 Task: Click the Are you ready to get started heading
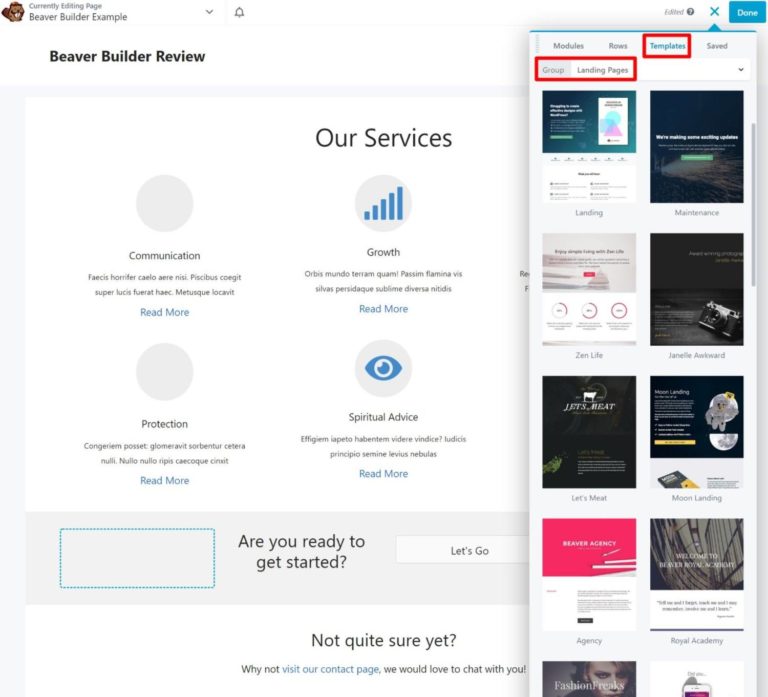click(x=302, y=552)
